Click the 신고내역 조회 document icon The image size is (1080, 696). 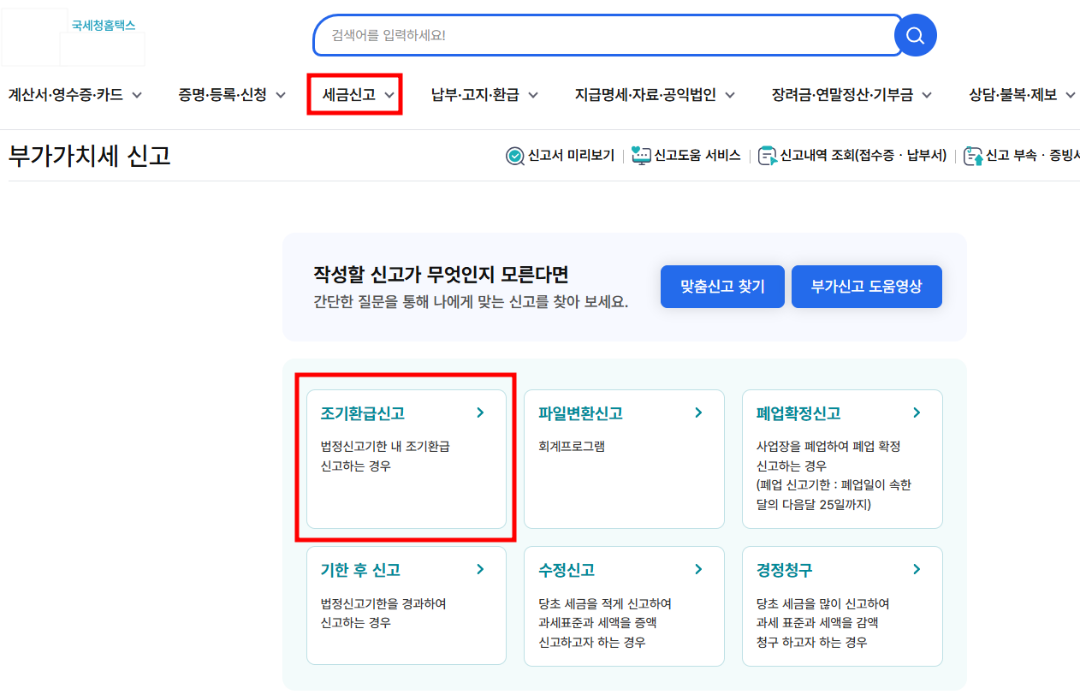coord(766,156)
